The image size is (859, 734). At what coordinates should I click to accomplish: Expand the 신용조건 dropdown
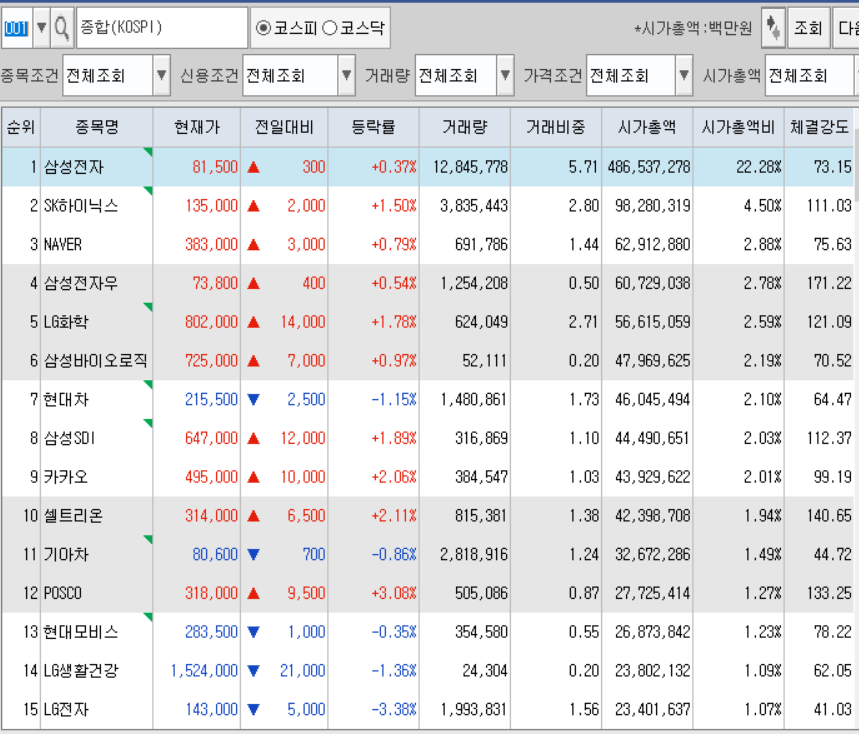point(346,76)
